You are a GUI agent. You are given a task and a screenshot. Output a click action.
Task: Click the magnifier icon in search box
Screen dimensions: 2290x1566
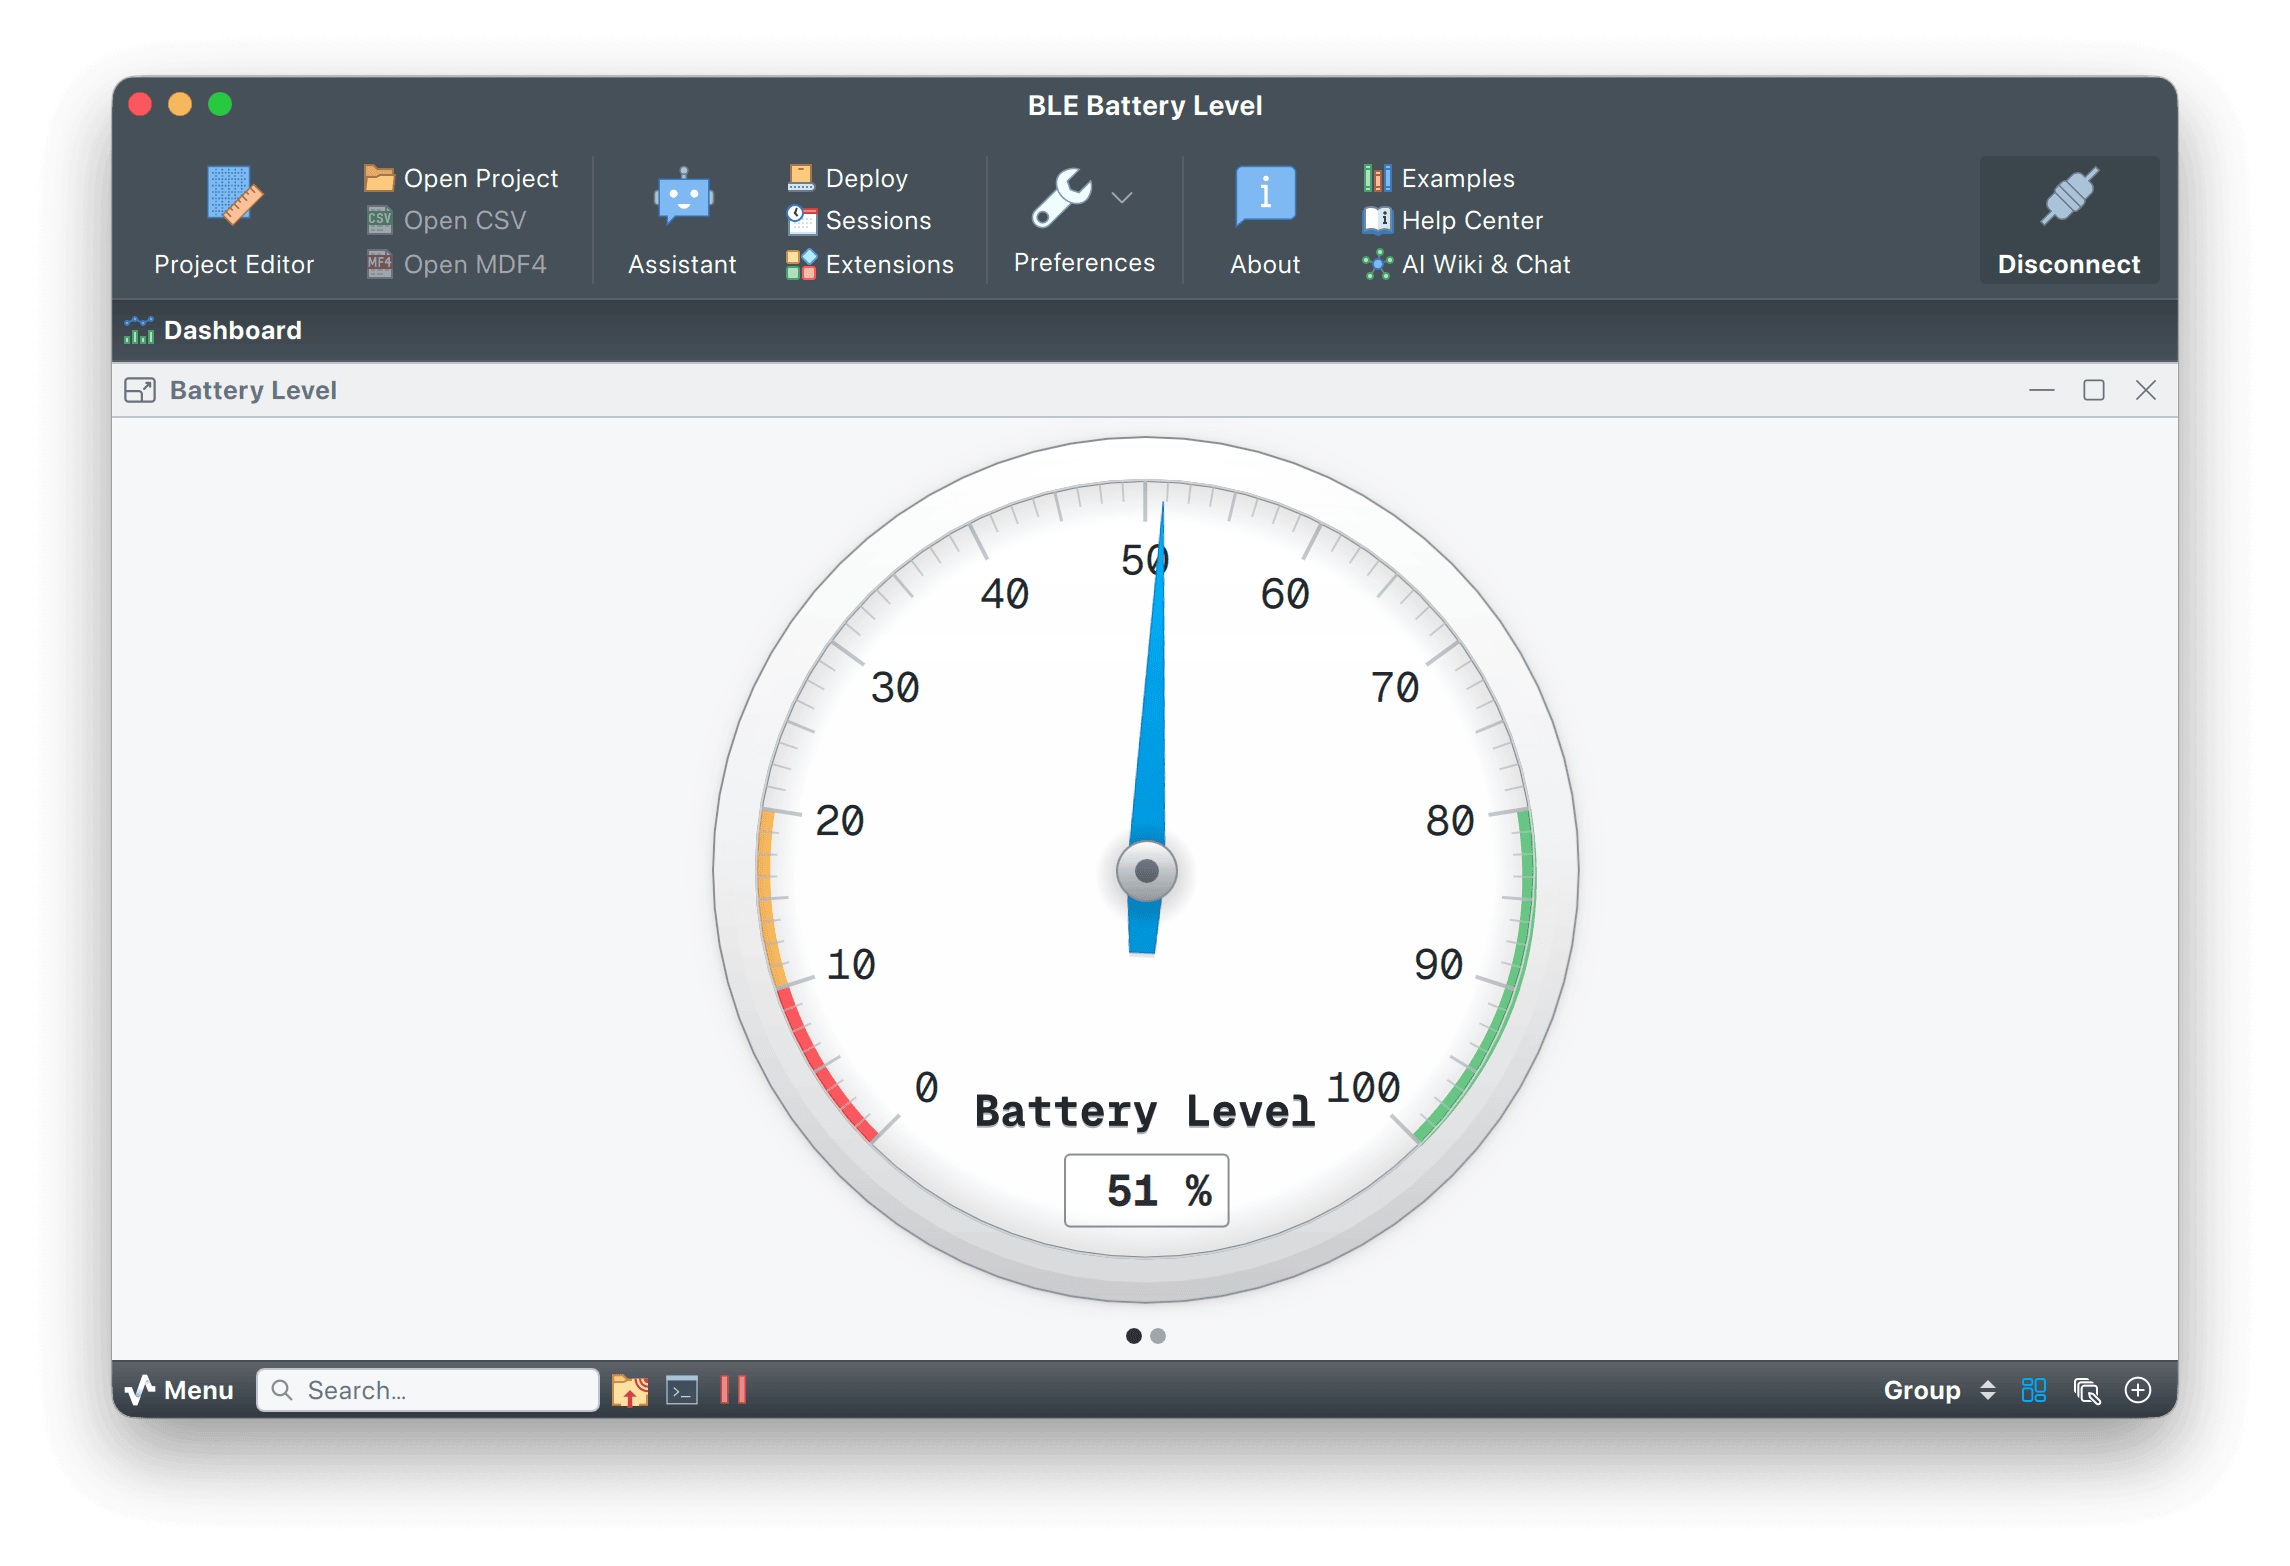point(282,1390)
